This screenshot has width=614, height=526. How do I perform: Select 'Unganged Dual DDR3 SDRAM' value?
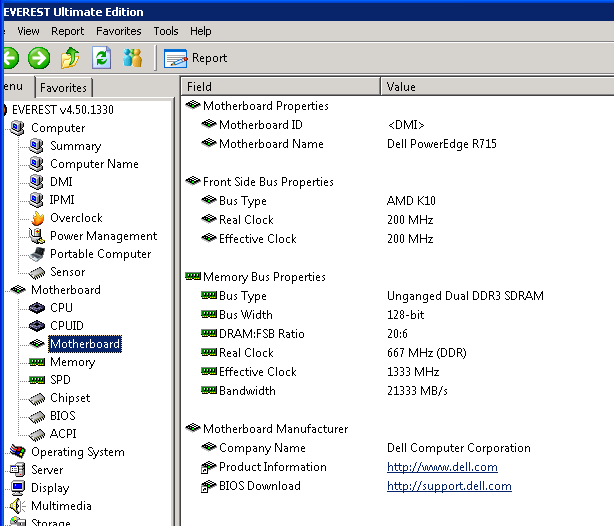pos(465,296)
